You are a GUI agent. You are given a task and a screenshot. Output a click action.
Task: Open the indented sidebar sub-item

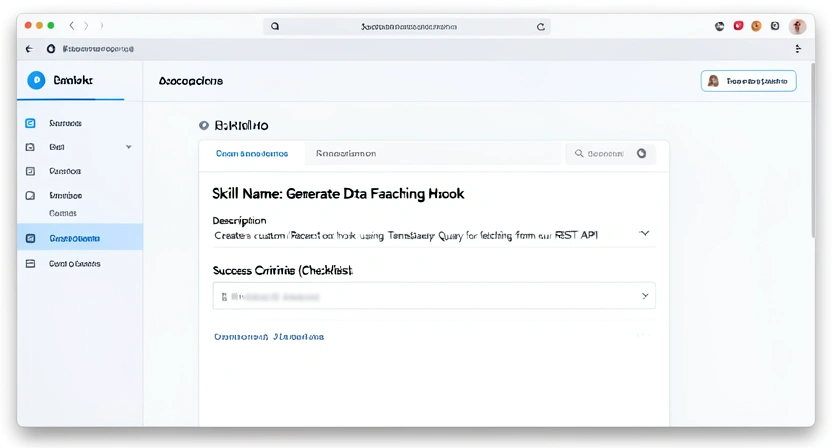[x=63, y=213]
